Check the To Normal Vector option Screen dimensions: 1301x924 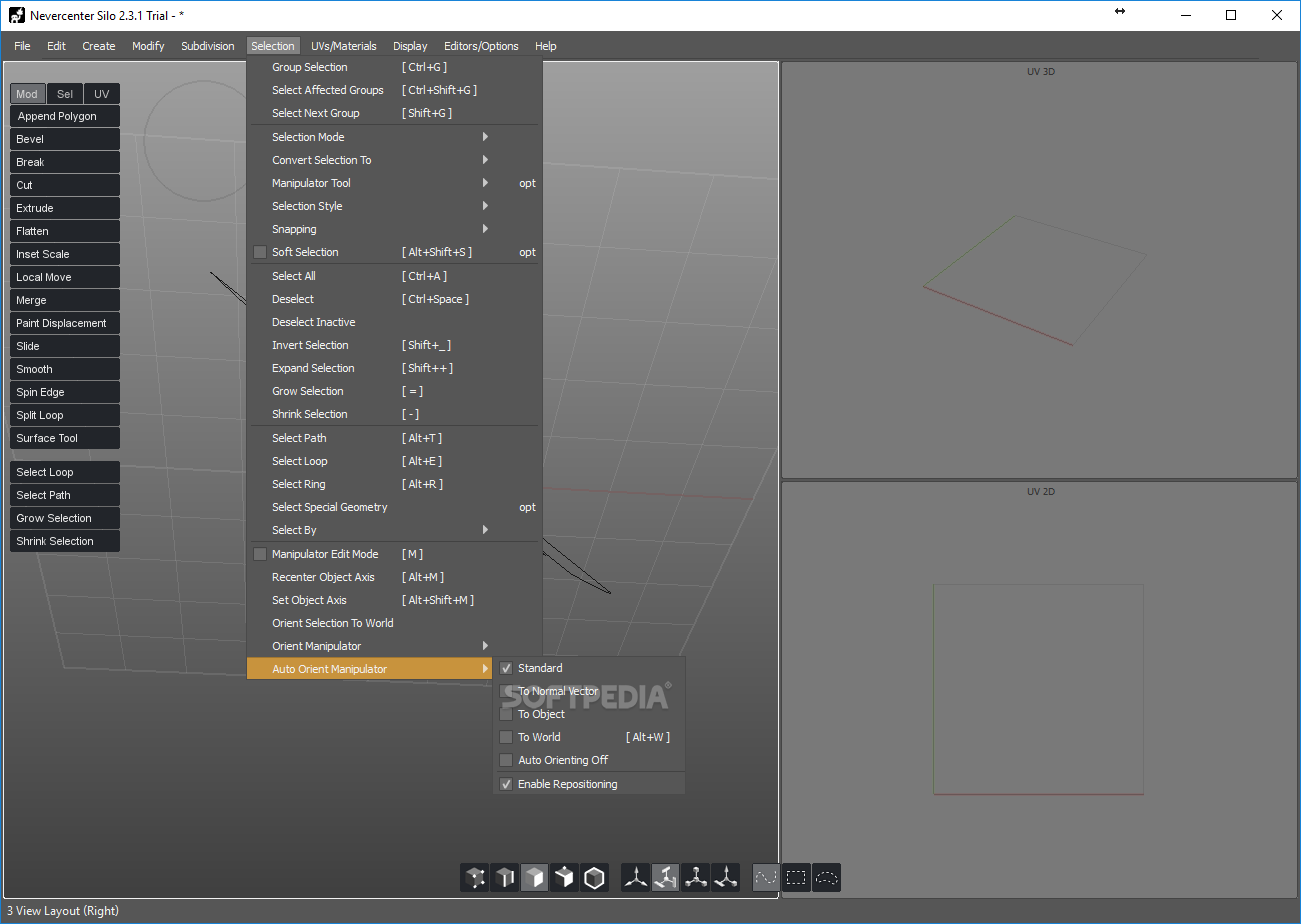point(506,691)
